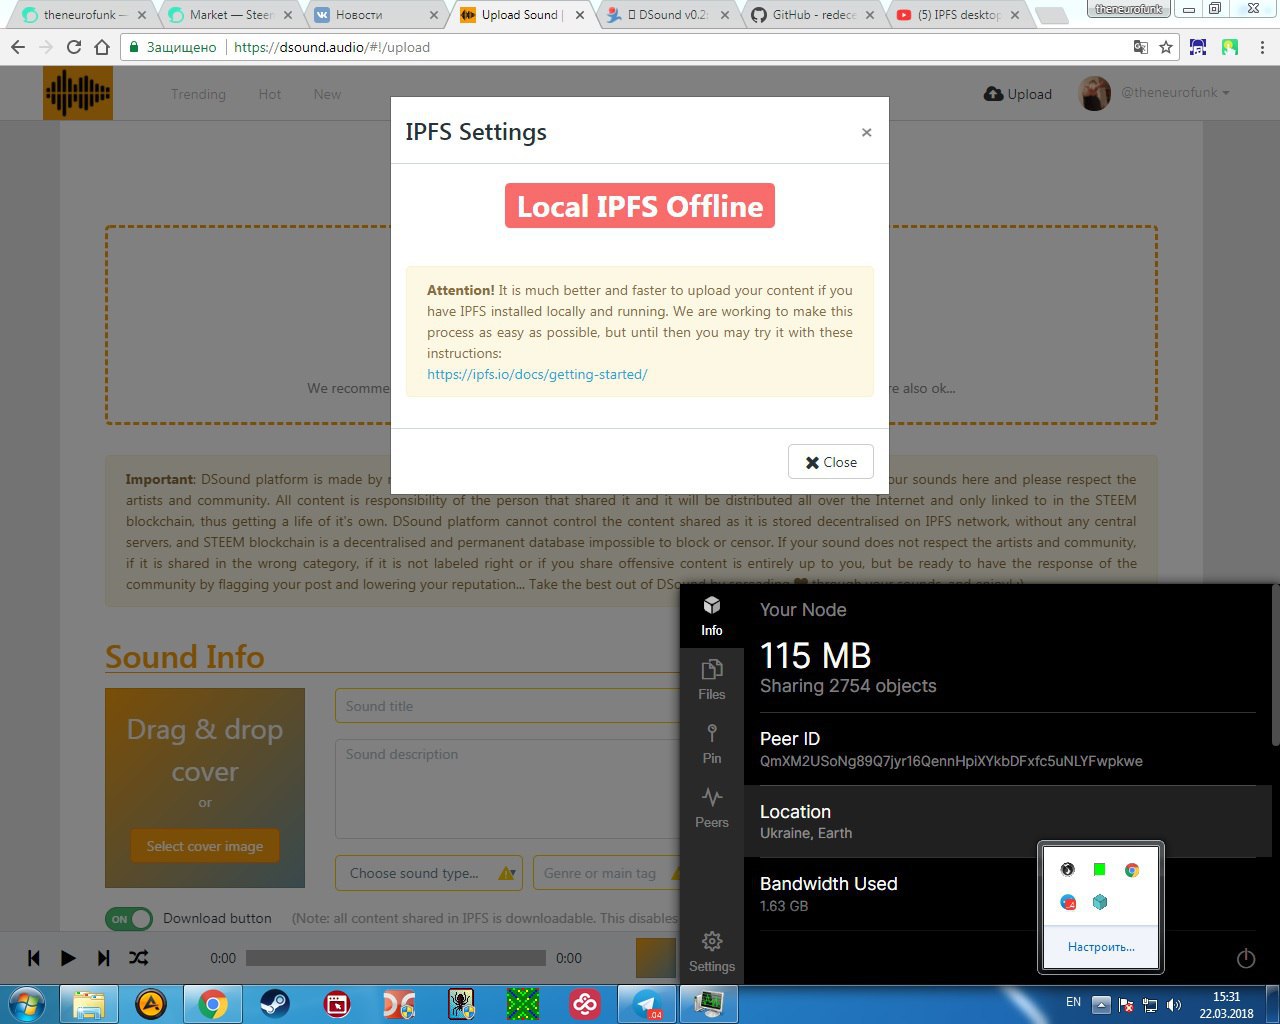Viewport: 1280px width, 1024px height.
Task: Bookmark page with the star icon
Action: (x=1166, y=47)
